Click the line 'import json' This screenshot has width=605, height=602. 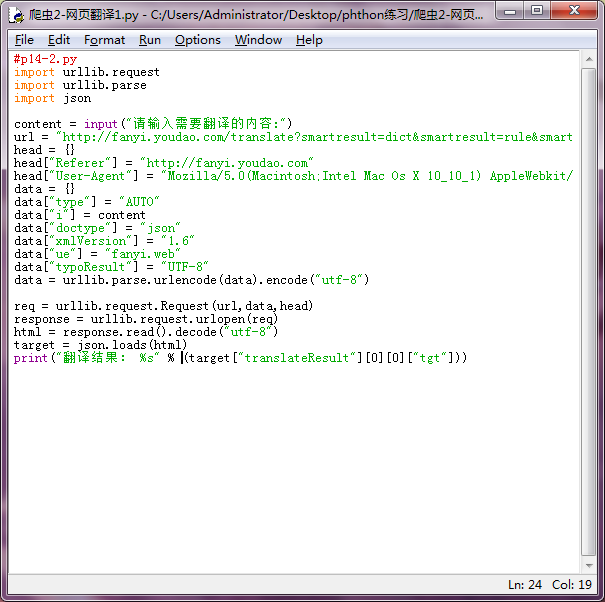[52, 98]
